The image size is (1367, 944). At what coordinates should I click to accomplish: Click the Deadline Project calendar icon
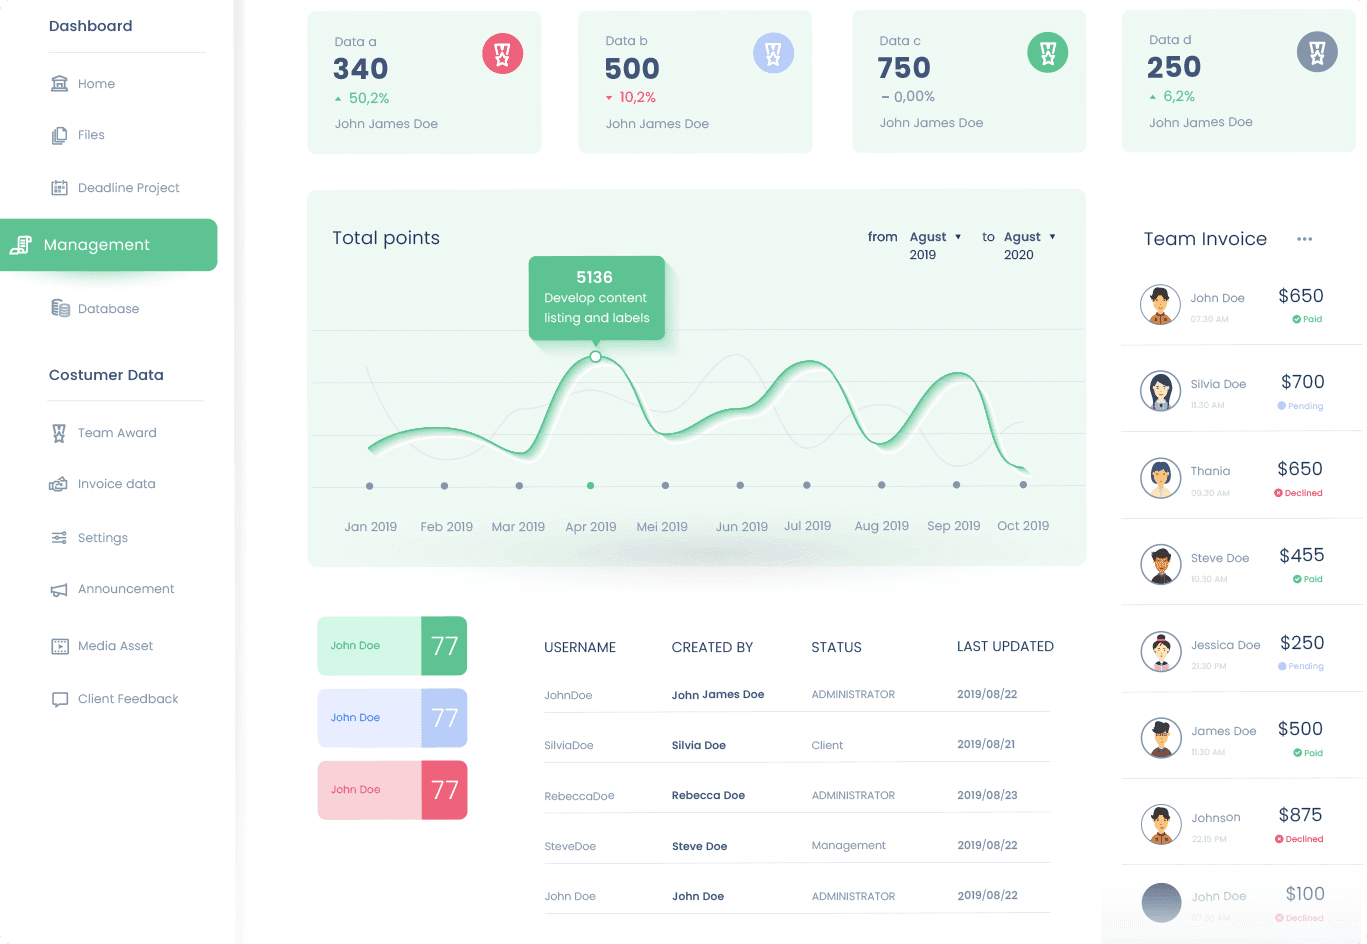click(x=60, y=187)
